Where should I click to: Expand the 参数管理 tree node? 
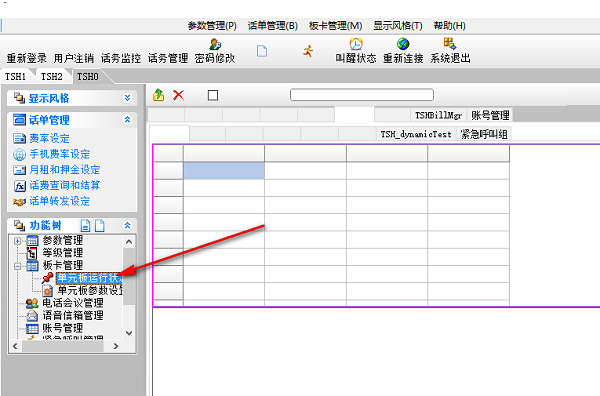click(17, 241)
